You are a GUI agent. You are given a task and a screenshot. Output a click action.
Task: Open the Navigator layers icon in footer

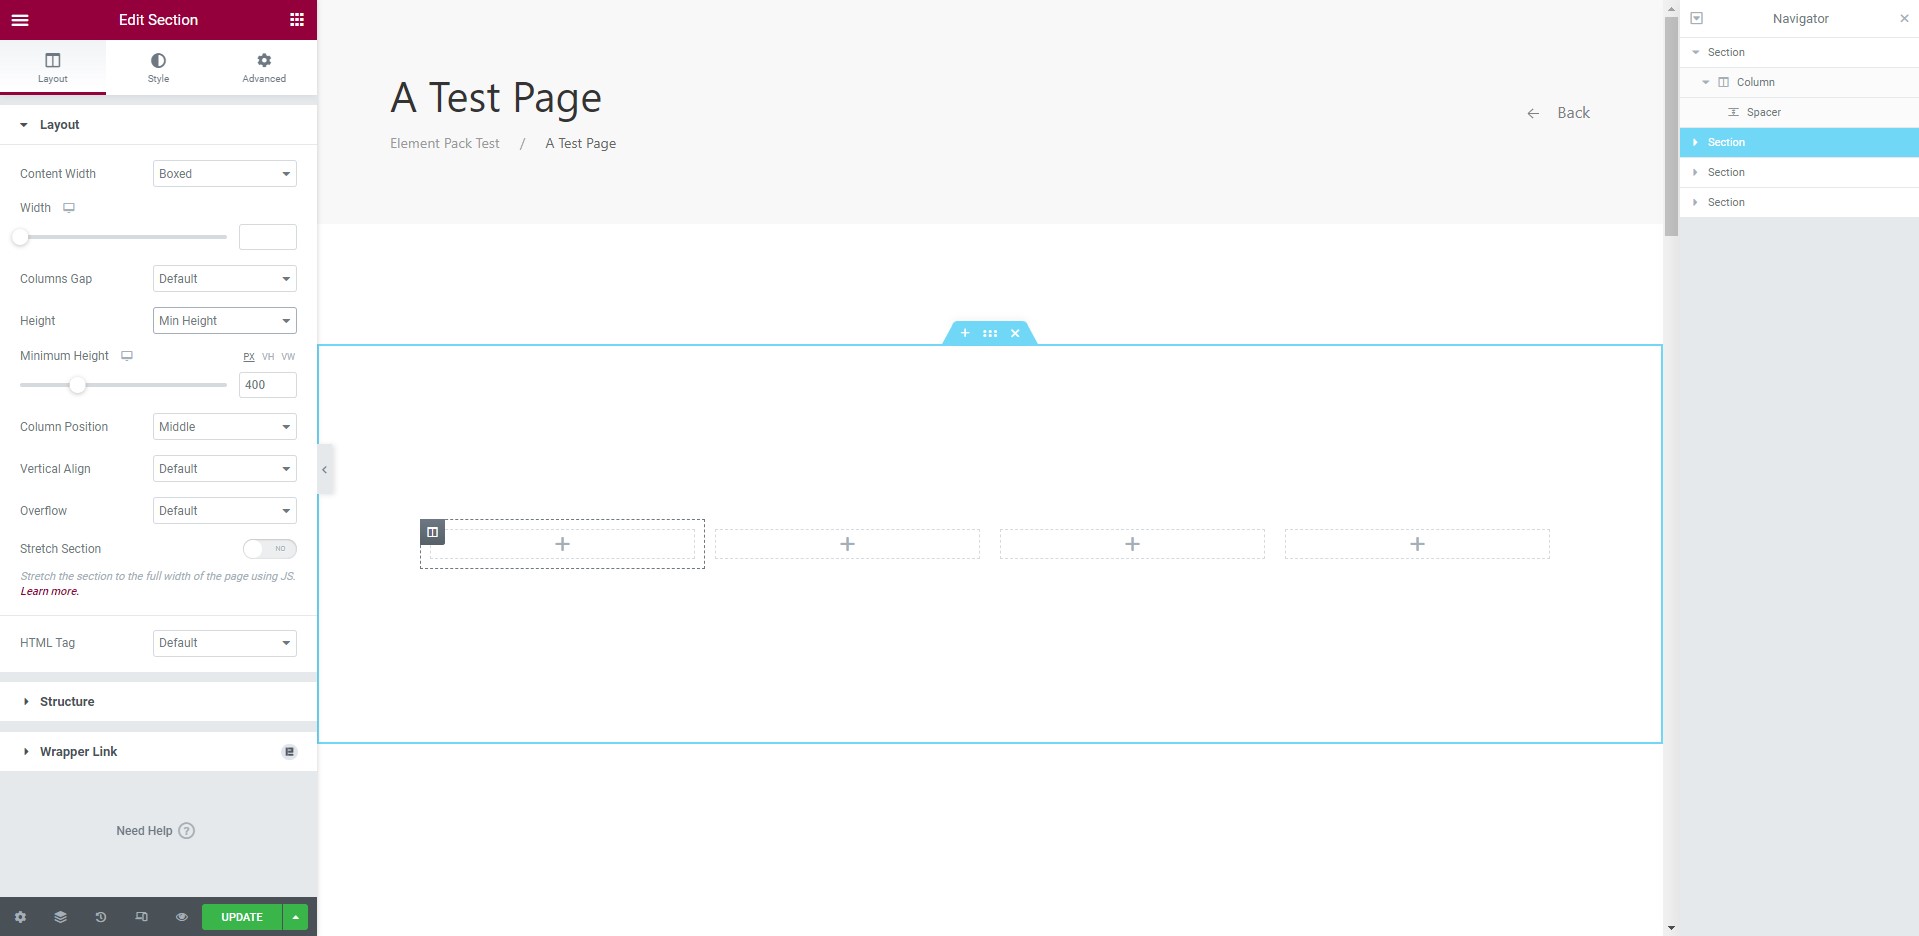60,916
